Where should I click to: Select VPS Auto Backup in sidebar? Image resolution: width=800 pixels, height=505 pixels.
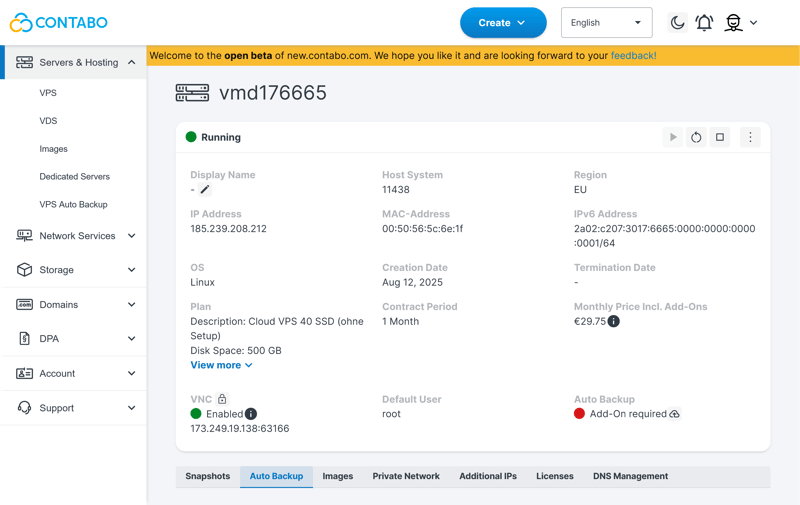pyautogui.click(x=73, y=204)
